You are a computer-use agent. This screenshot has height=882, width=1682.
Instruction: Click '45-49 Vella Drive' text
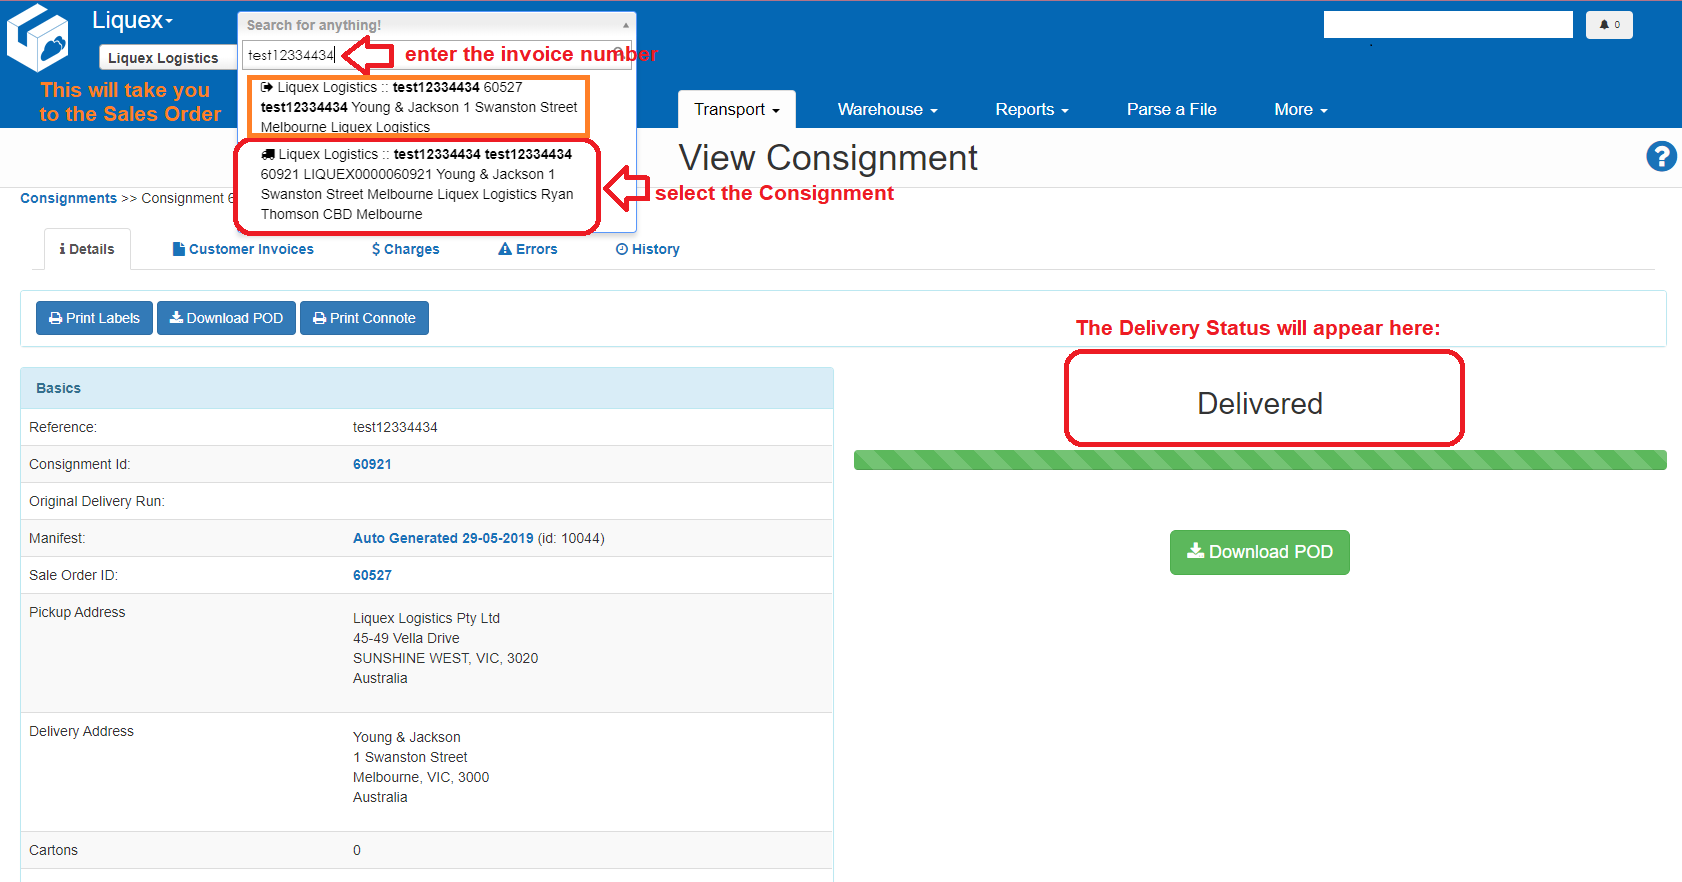(406, 638)
